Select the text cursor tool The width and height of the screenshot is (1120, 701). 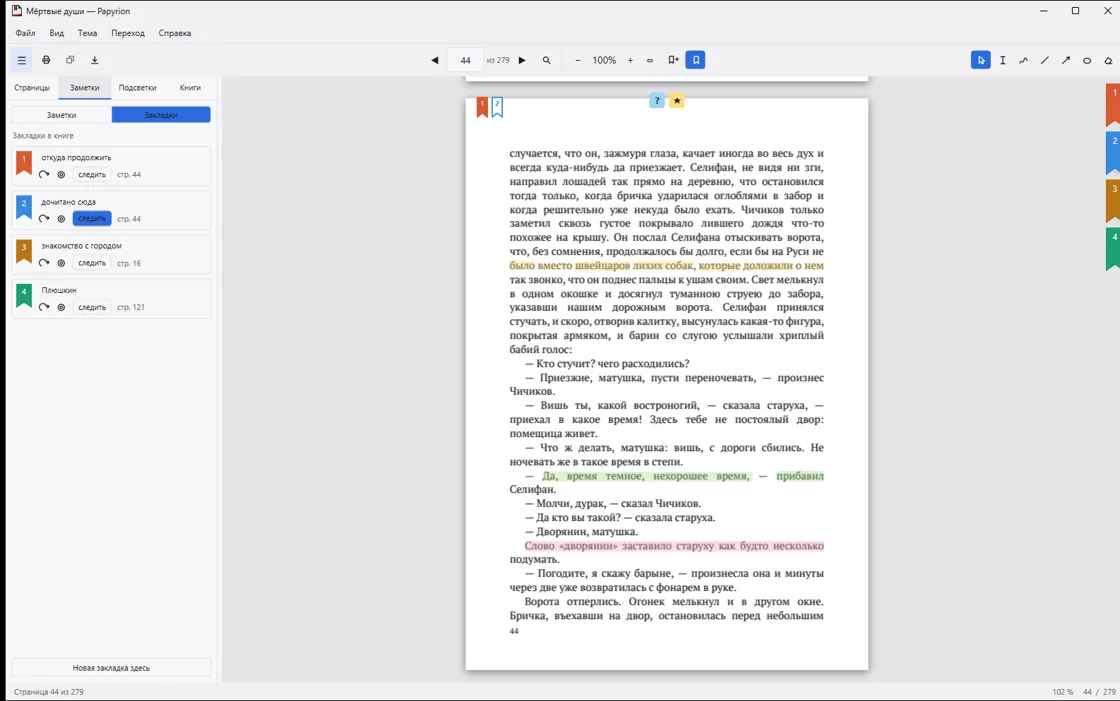pos(1002,61)
